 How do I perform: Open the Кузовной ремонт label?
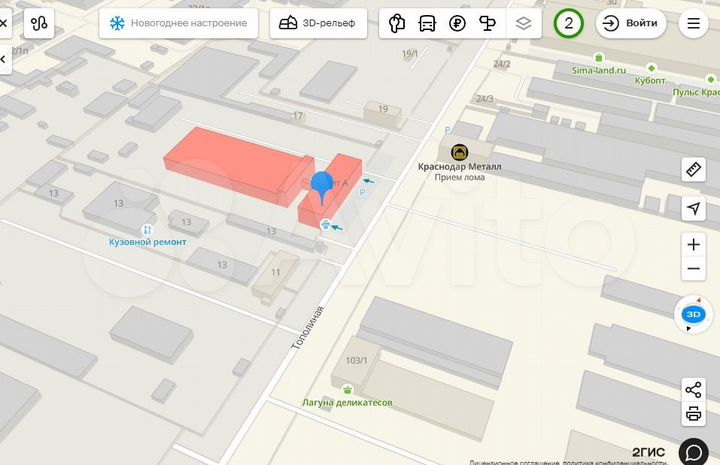[x=147, y=242]
